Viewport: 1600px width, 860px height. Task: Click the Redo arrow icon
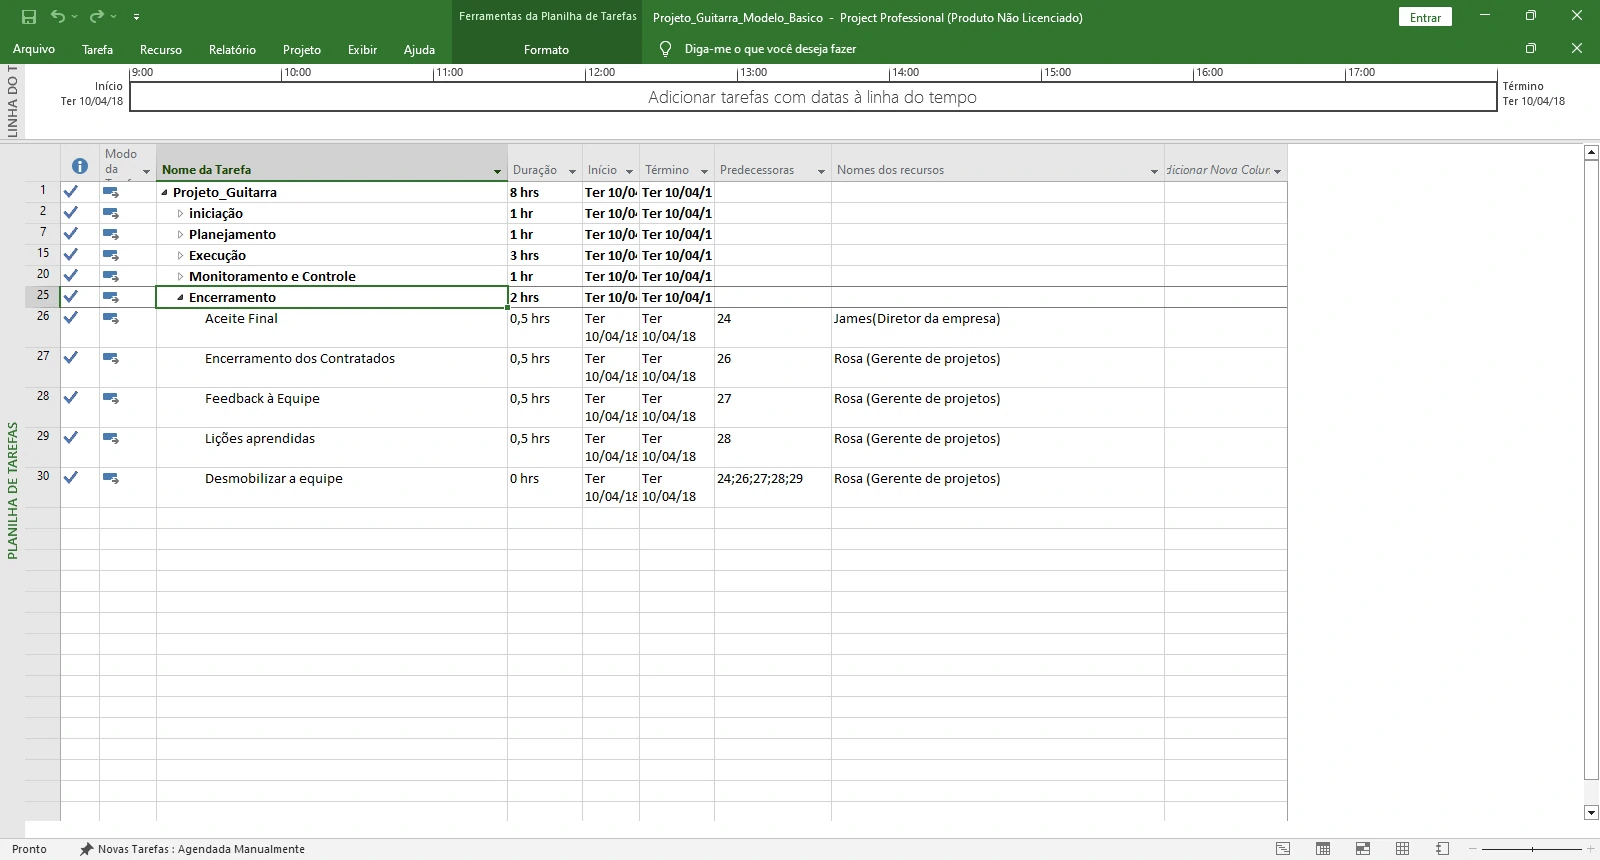point(96,17)
